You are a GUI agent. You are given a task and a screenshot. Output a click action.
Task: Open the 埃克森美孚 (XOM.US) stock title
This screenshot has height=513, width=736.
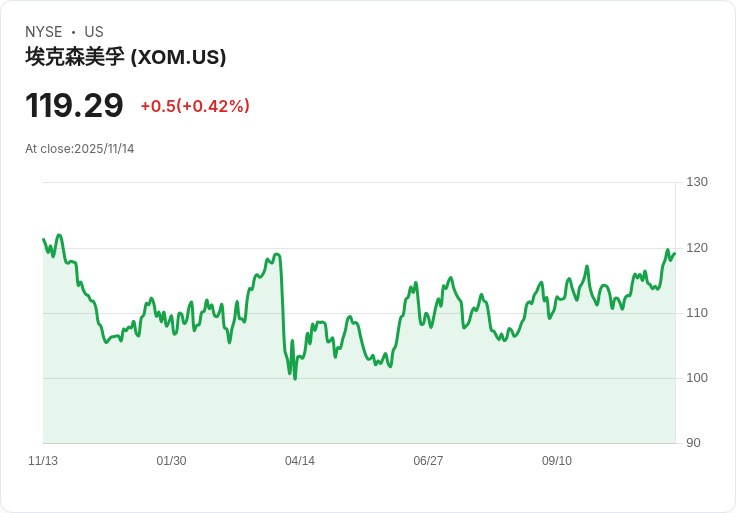coord(126,57)
